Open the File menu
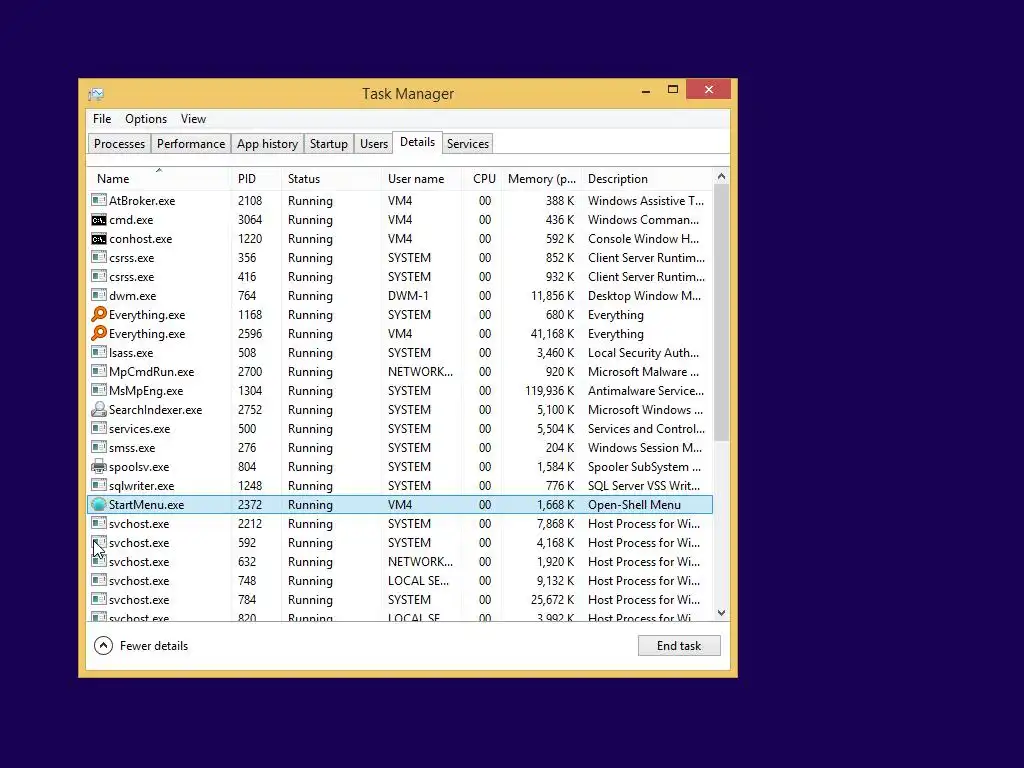This screenshot has width=1024, height=768. (x=102, y=119)
